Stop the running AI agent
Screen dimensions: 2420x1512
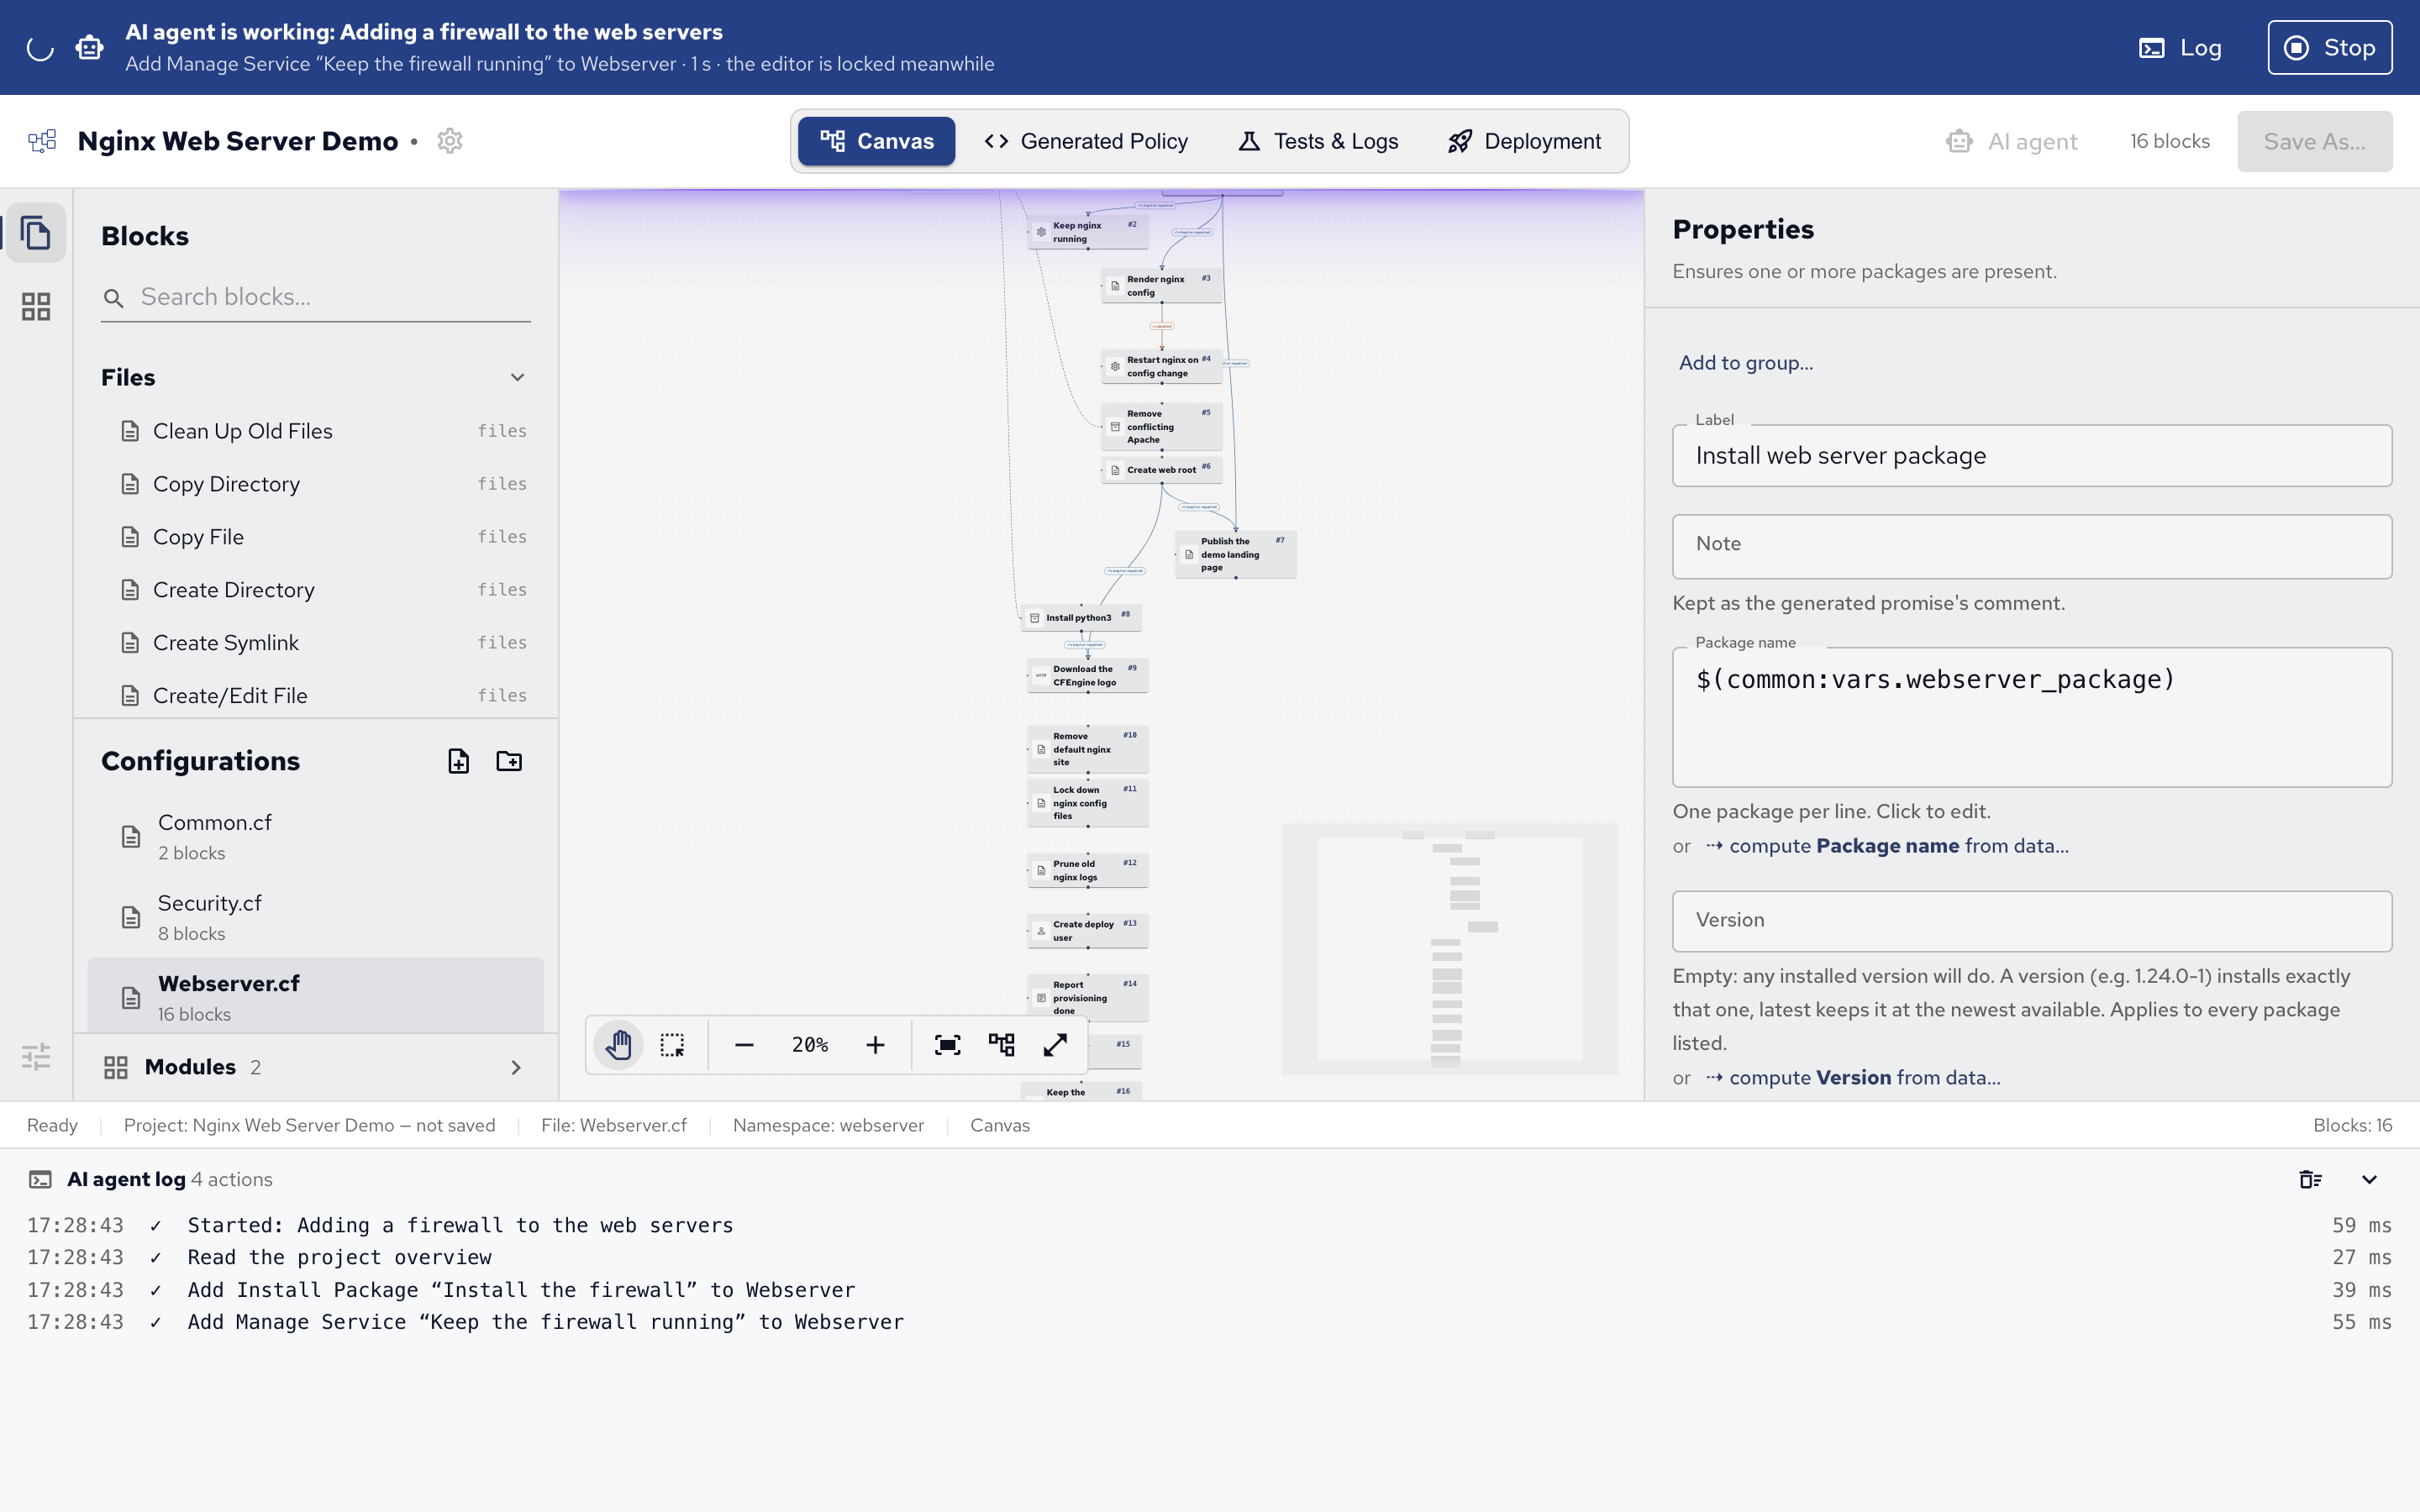(x=2329, y=47)
